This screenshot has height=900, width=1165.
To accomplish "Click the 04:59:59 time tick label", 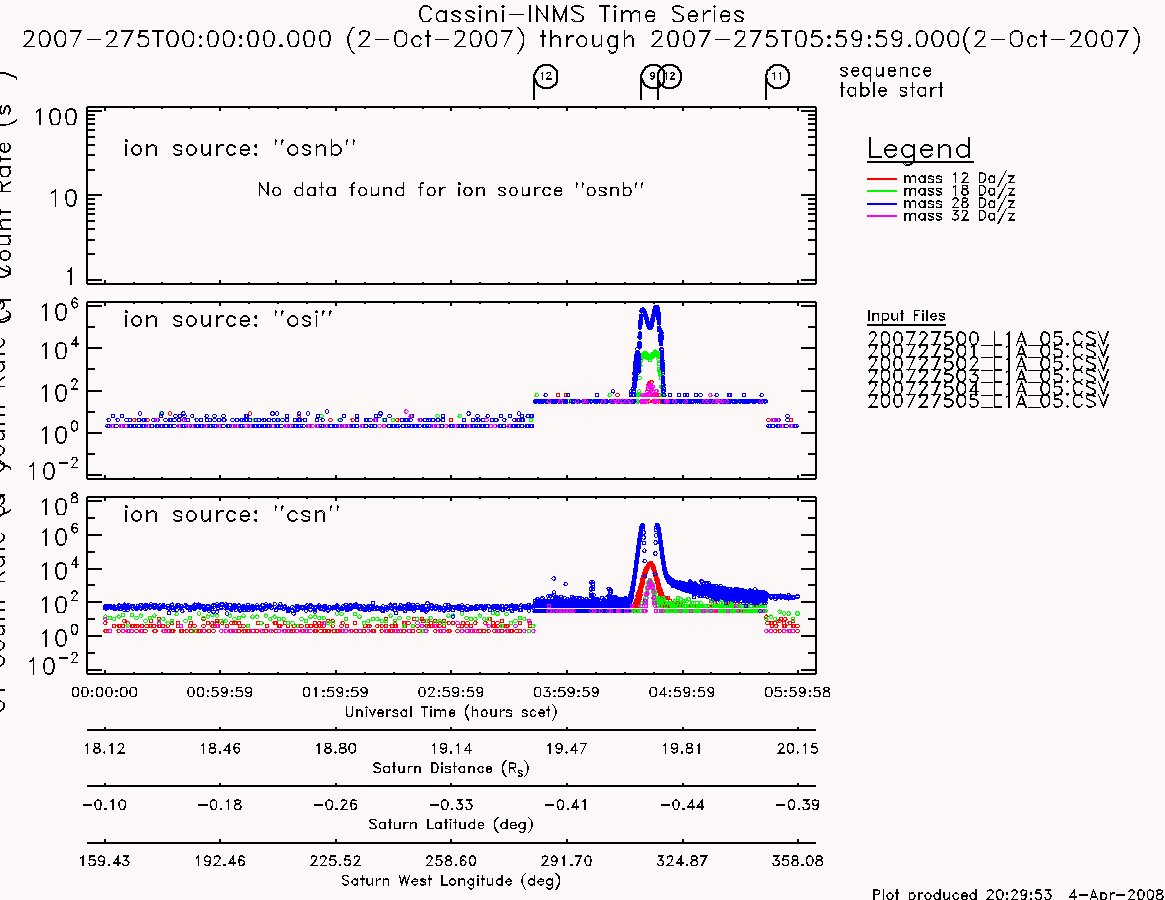I will (x=681, y=692).
